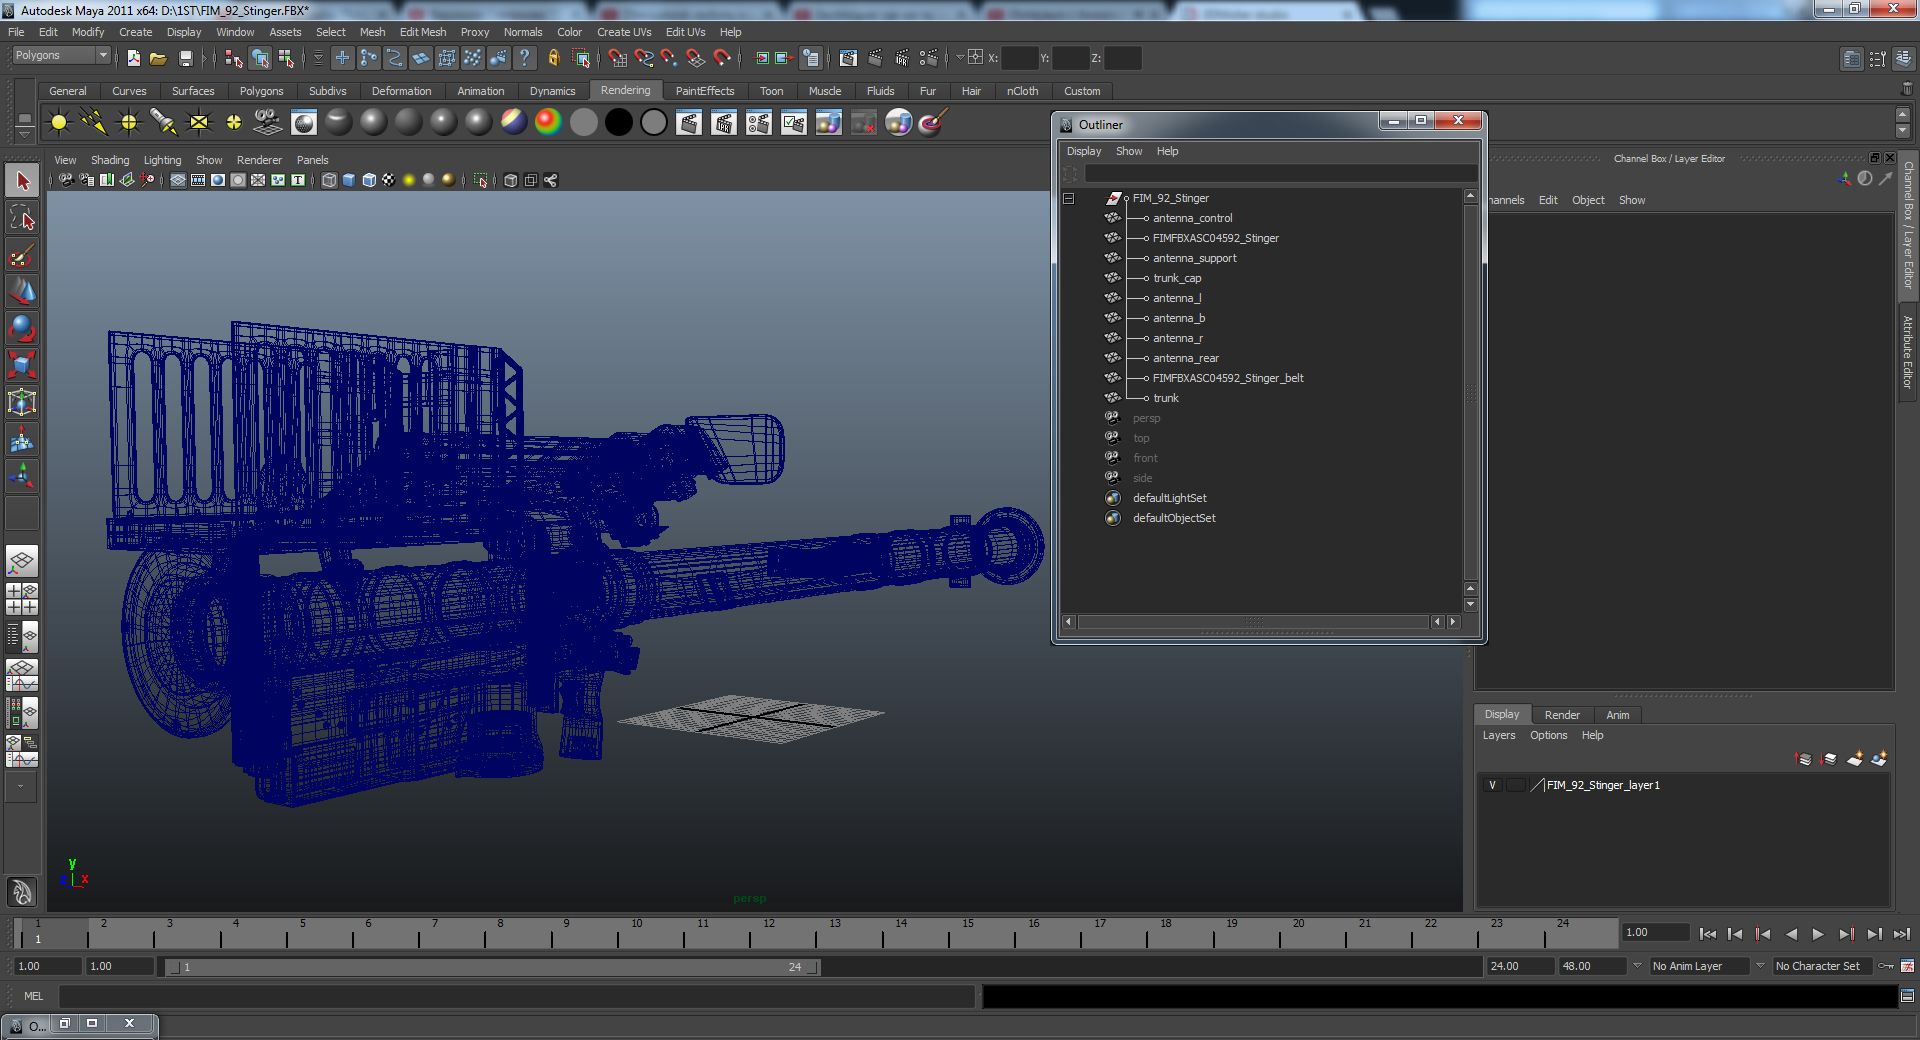
Task: Select the arrow Select tool in the toolbox
Action: click(x=22, y=181)
